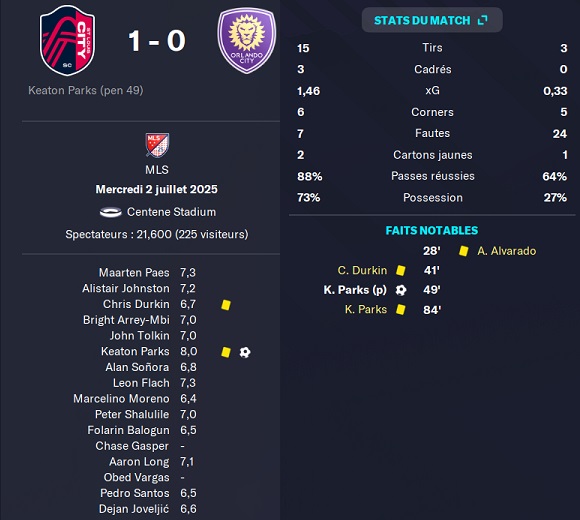The image size is (580, 520).
Task: Click yellow card icon beside Chris Durkin rating
Action: coord(226,305)
